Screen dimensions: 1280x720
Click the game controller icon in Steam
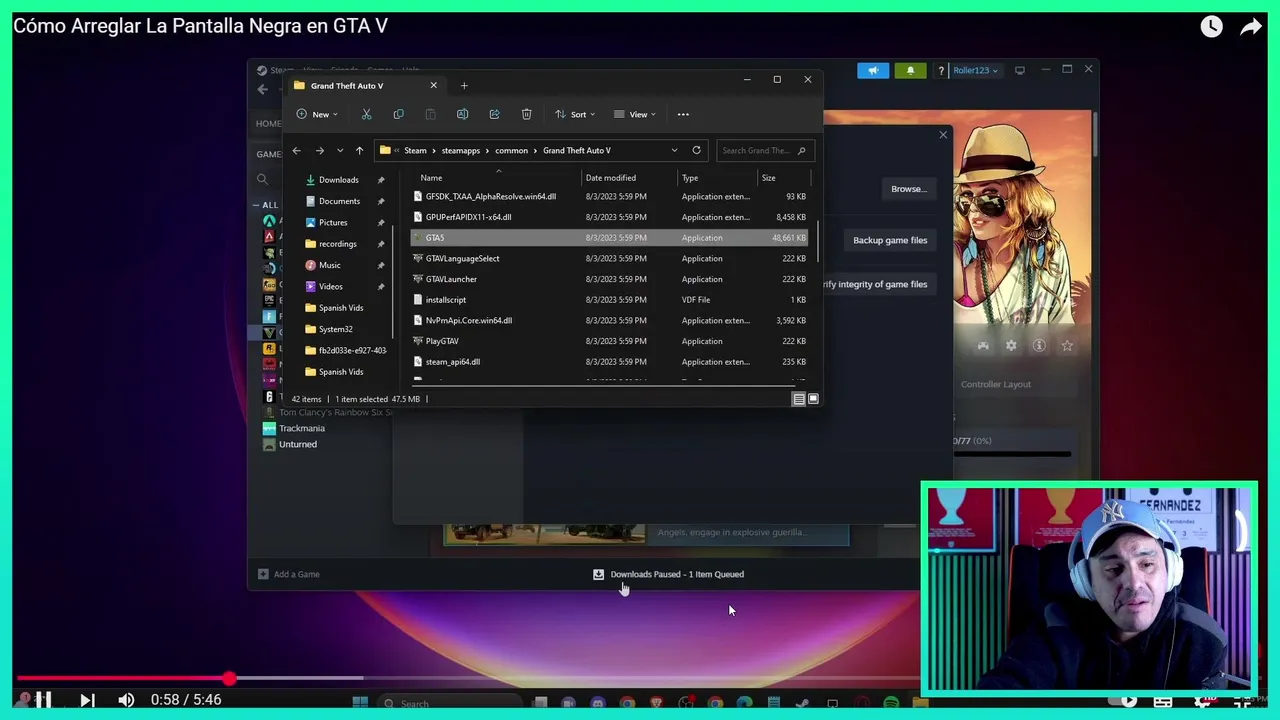click(983, 345)
